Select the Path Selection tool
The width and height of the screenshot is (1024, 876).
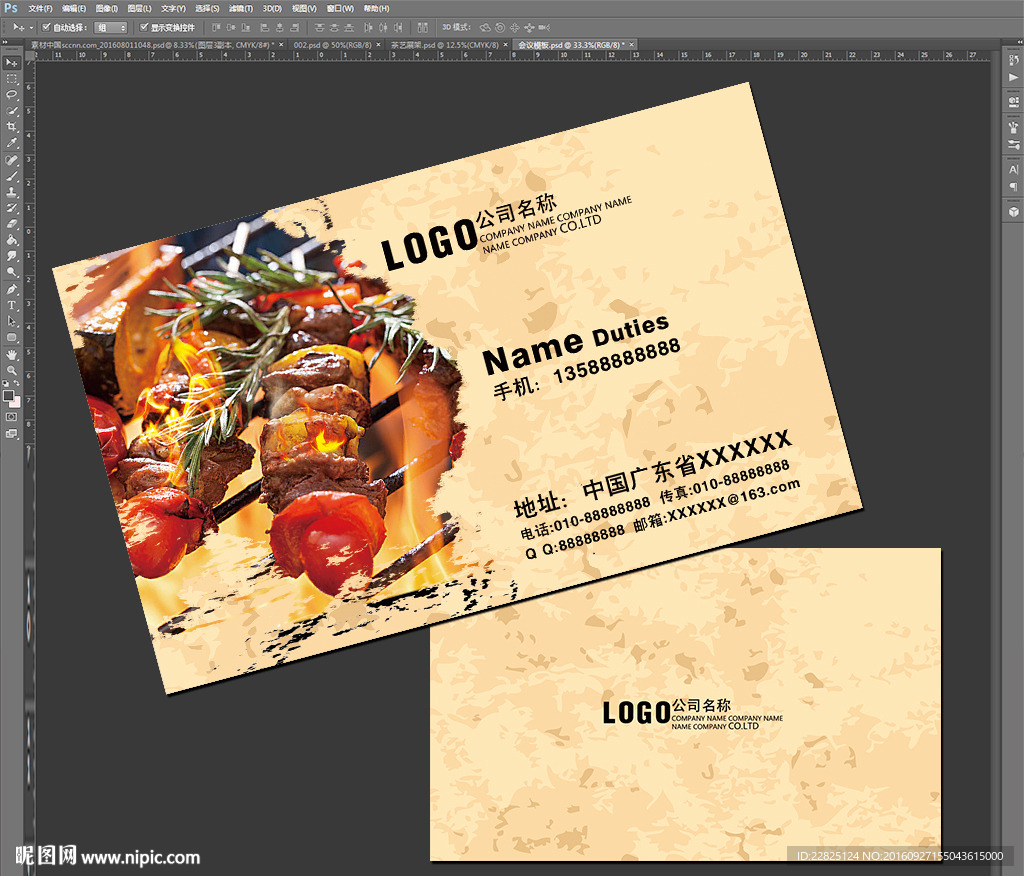(x=11, y=321)
